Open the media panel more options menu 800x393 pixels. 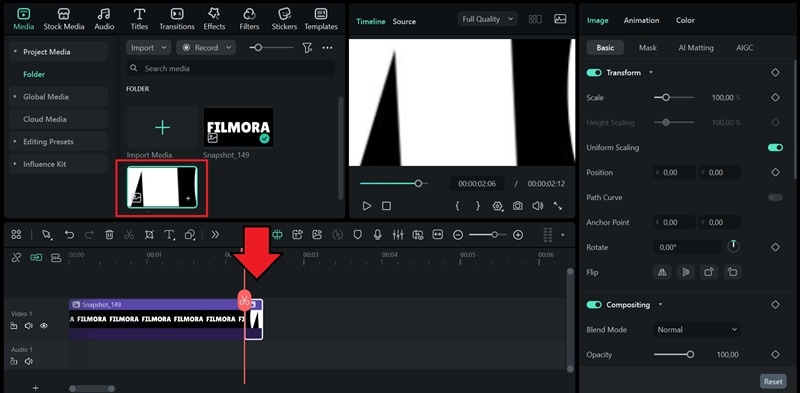coord(328,47)
